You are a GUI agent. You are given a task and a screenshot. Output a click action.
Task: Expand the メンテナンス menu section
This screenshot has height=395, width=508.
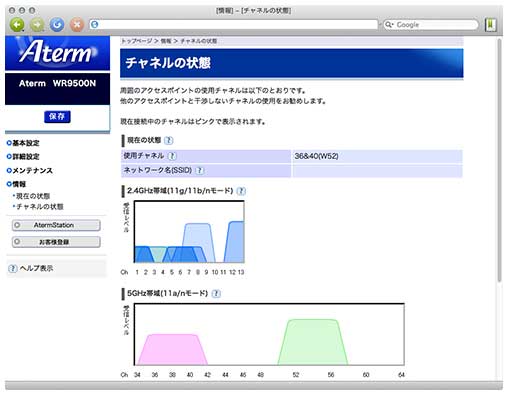point(30,170)
